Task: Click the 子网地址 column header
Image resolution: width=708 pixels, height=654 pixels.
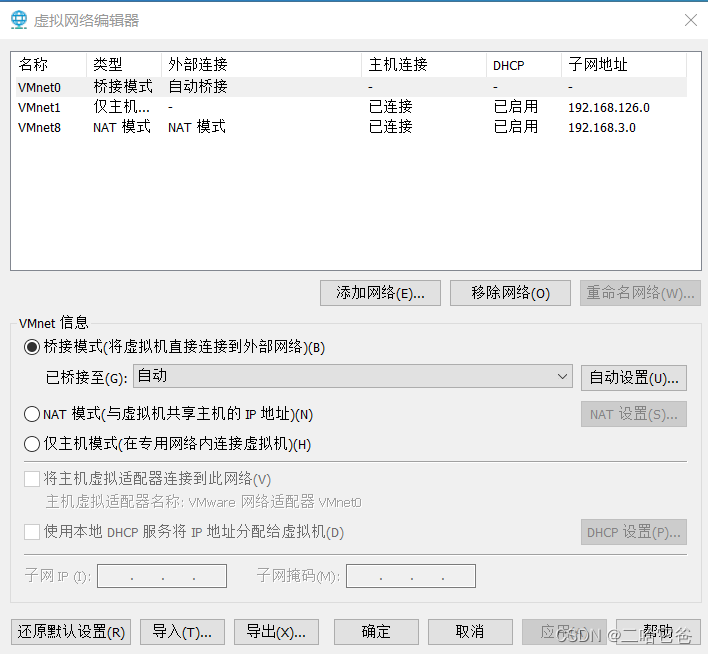Action: coord(624,65)
